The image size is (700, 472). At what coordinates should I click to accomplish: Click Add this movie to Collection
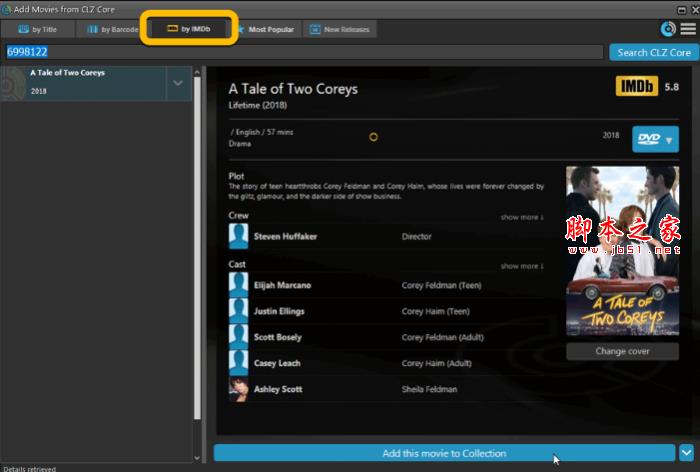(x=445, y=453)
